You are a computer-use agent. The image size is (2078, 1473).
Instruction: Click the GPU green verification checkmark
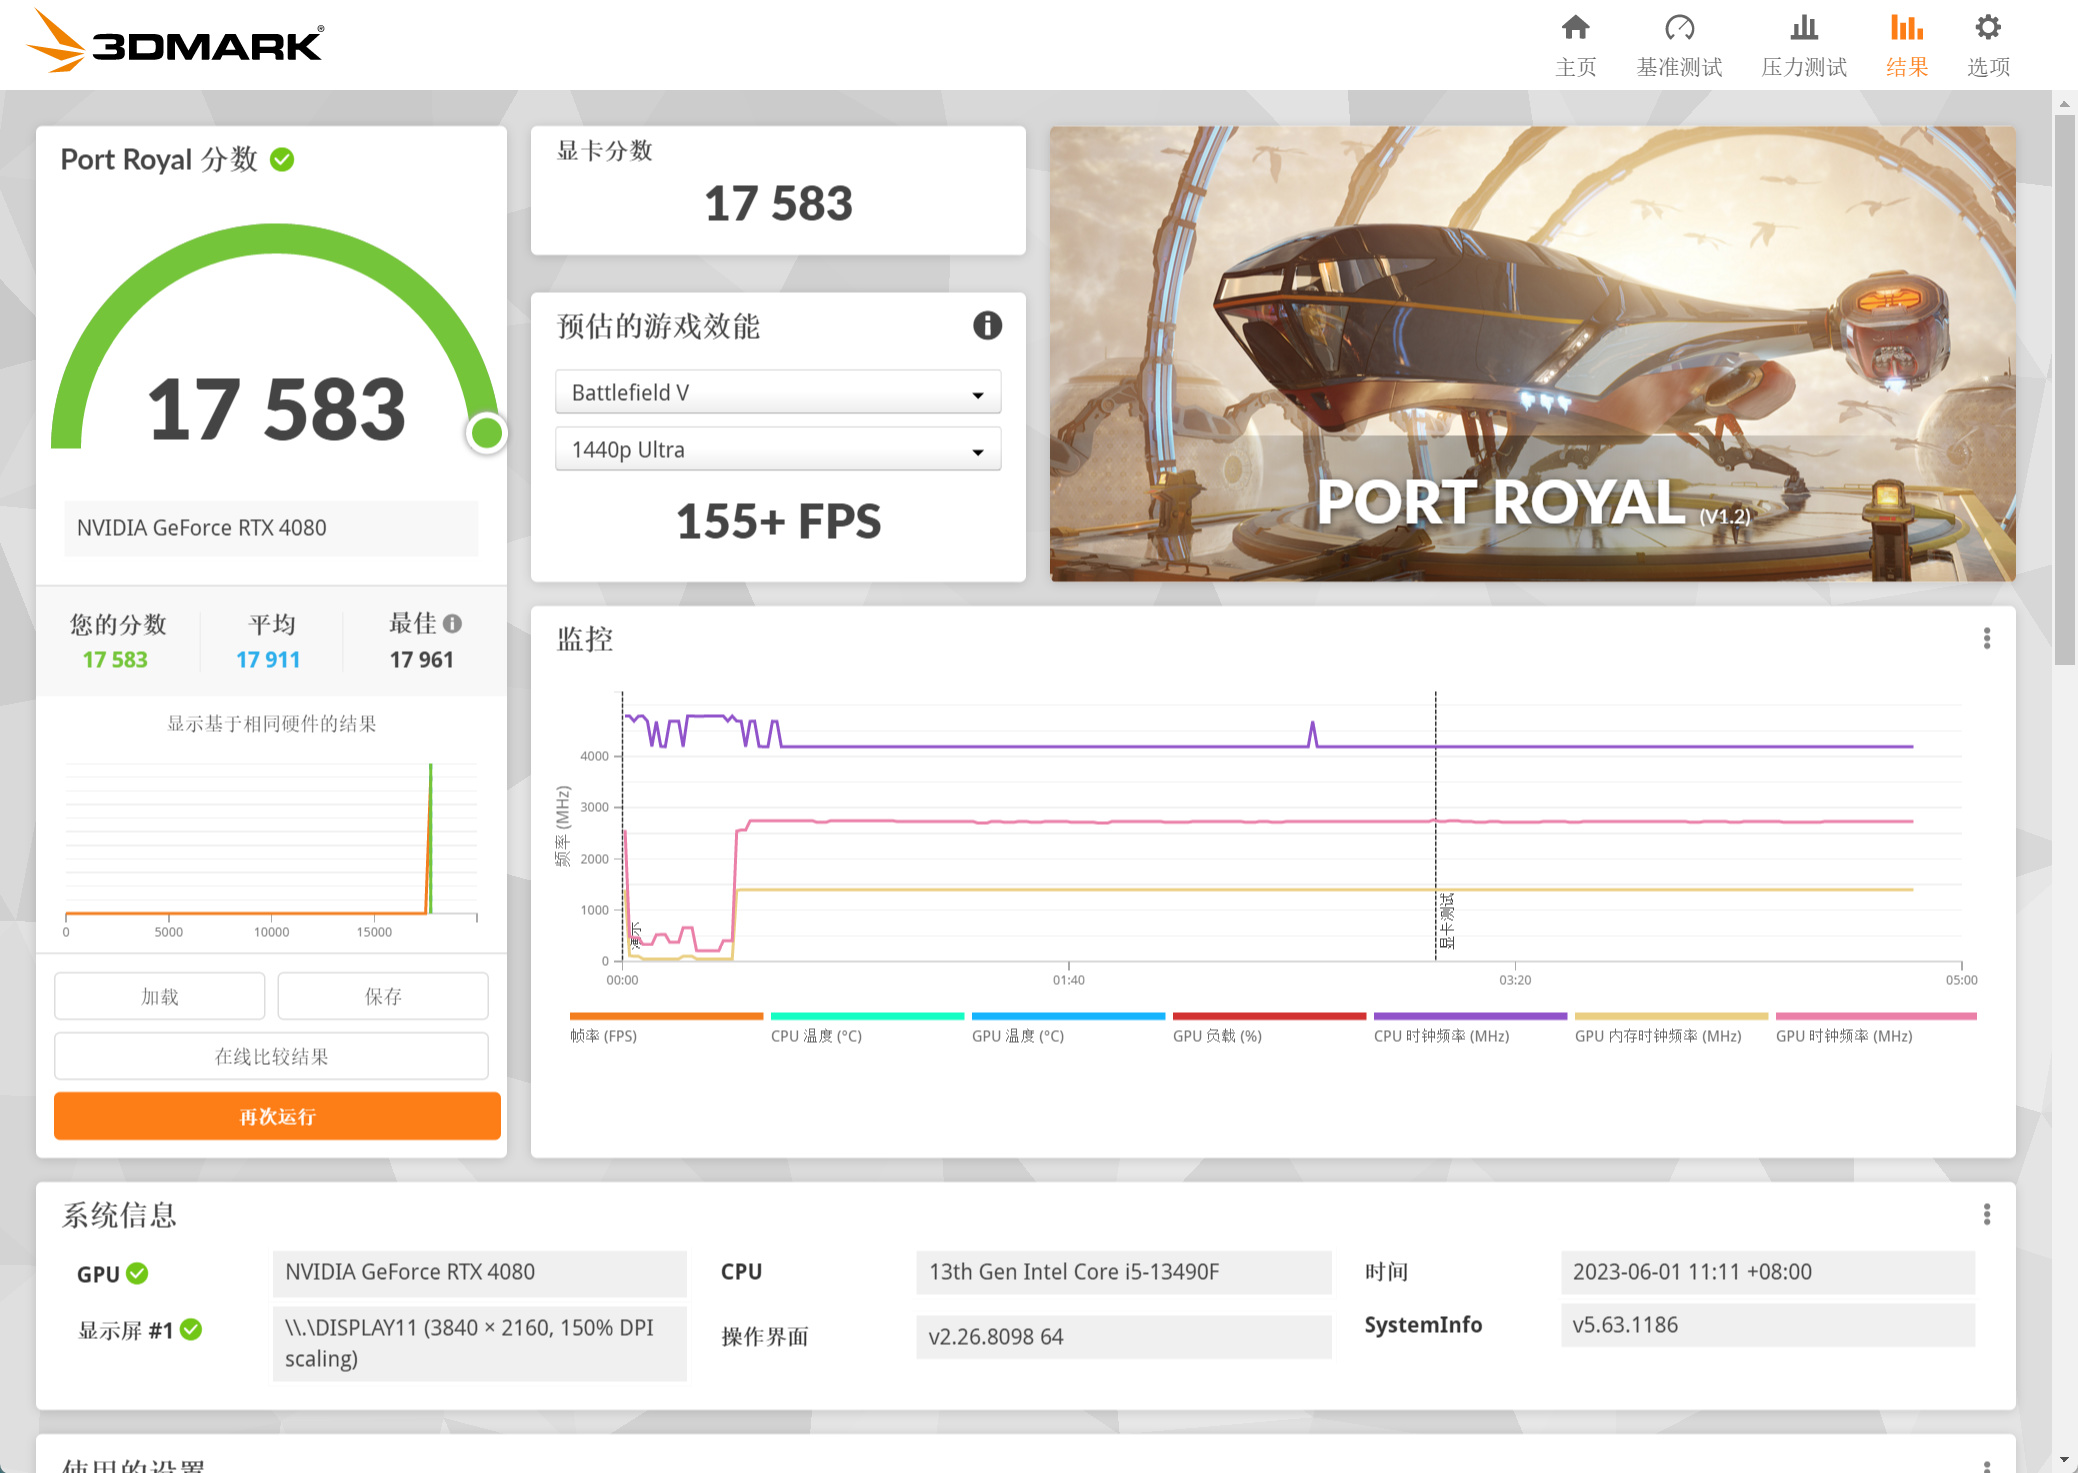[138, 1273]
